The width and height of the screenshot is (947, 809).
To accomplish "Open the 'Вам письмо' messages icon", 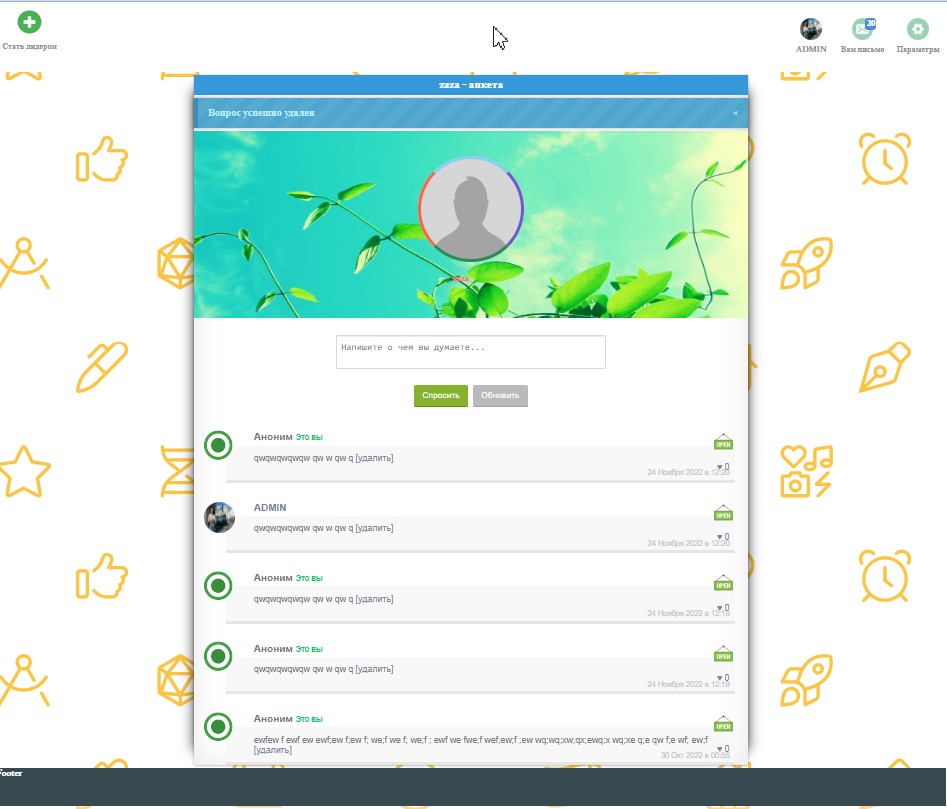I will (x=862, y=29).
